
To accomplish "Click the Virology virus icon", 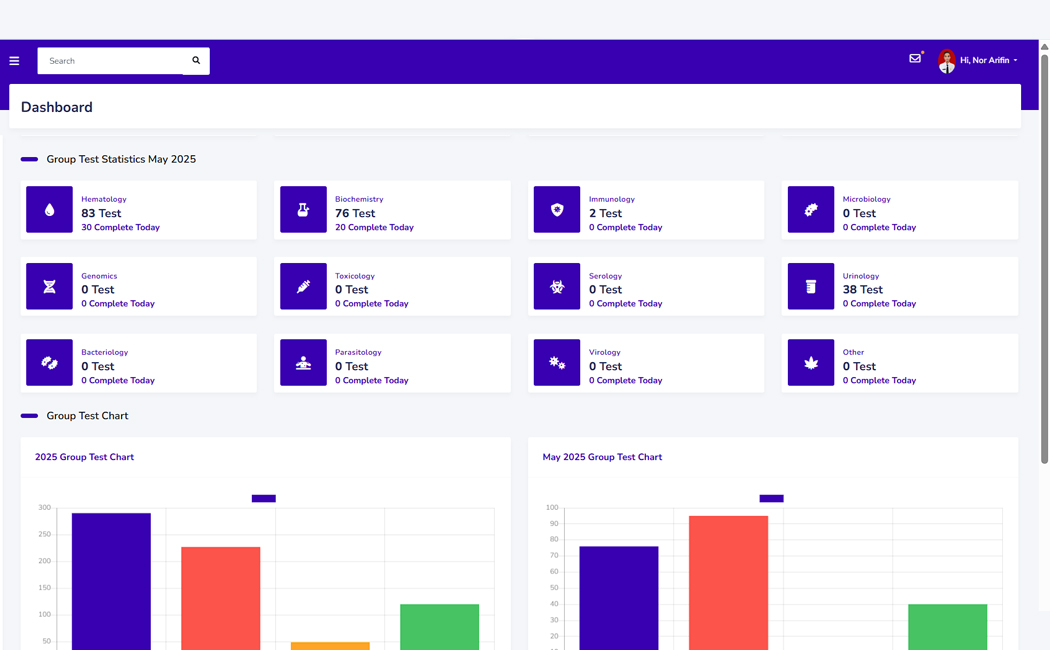I will coord(557,362).
